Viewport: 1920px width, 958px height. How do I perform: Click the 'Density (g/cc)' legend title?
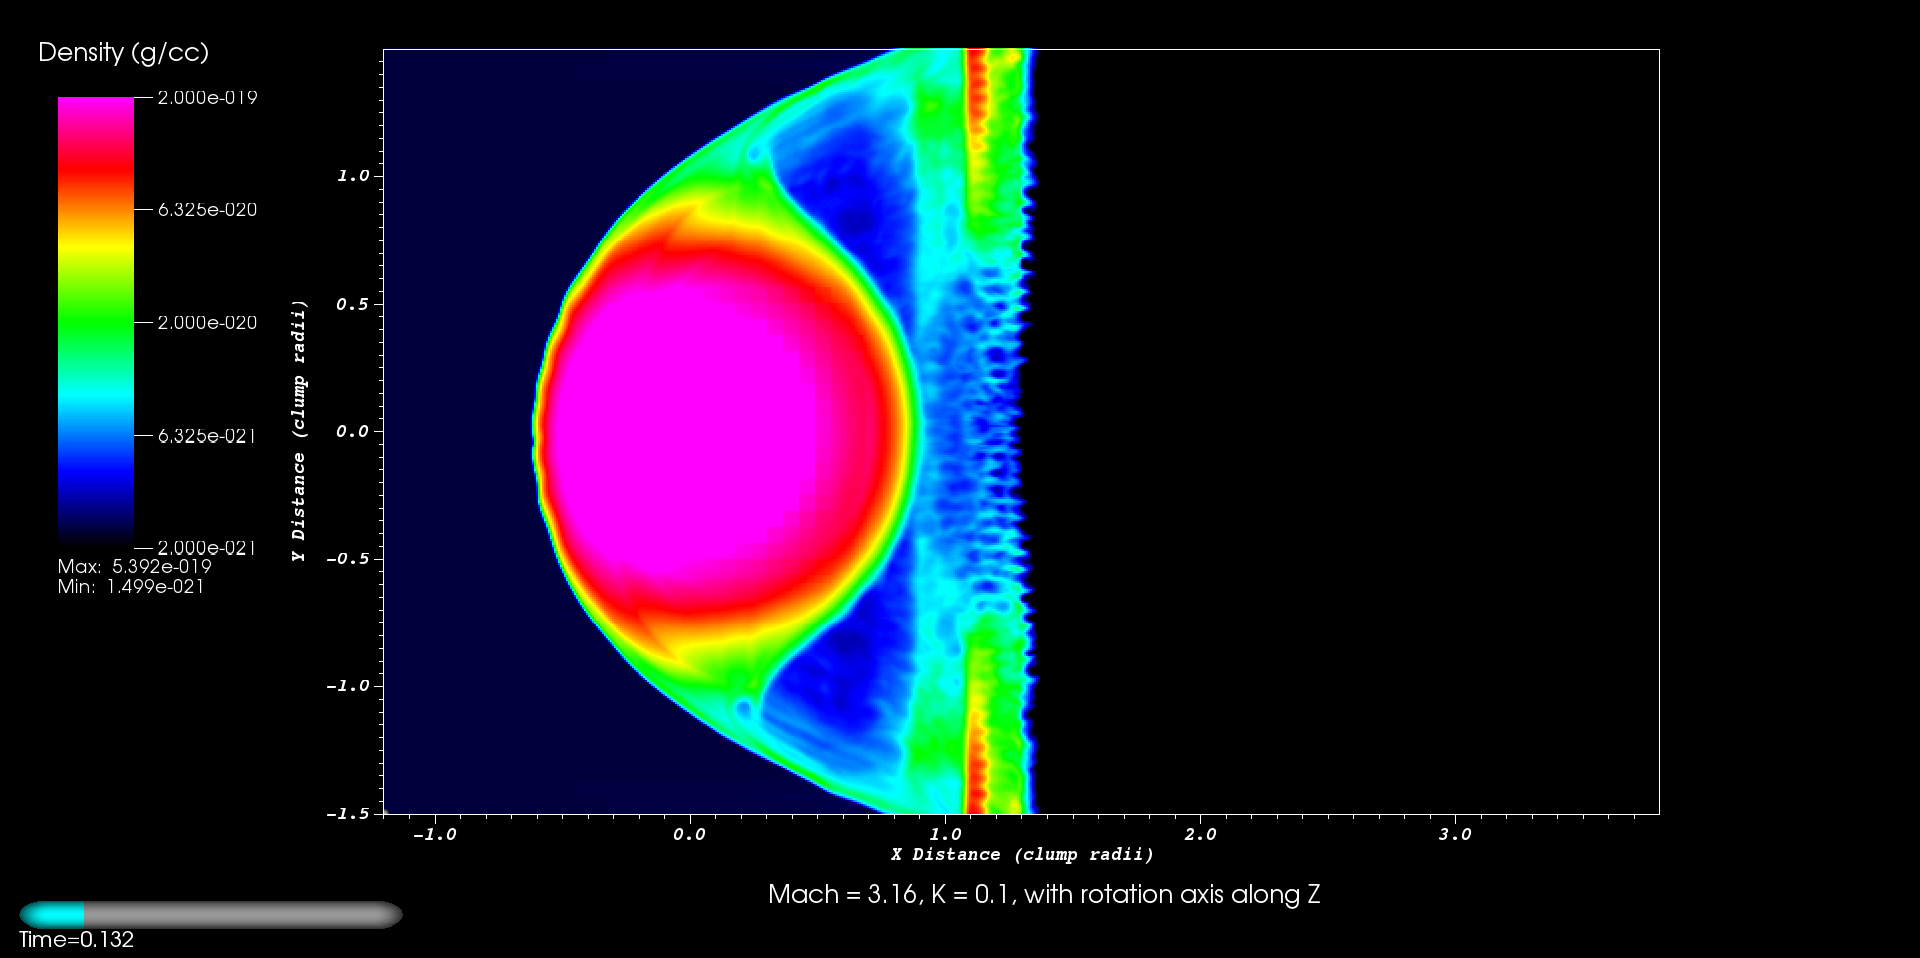pos(123,53)
